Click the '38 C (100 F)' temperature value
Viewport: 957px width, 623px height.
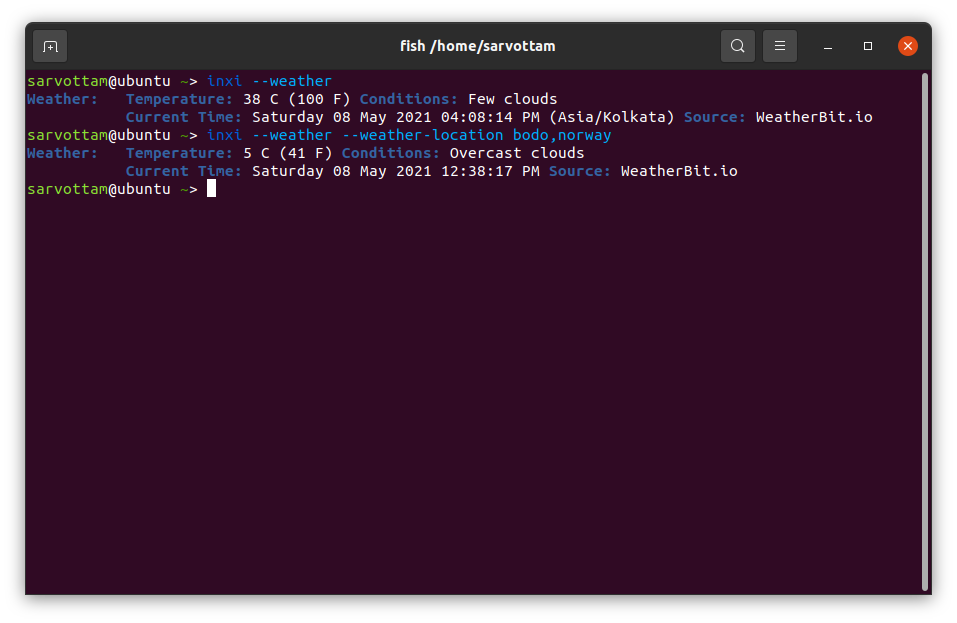pyautogui.click(x=296, y=99)
